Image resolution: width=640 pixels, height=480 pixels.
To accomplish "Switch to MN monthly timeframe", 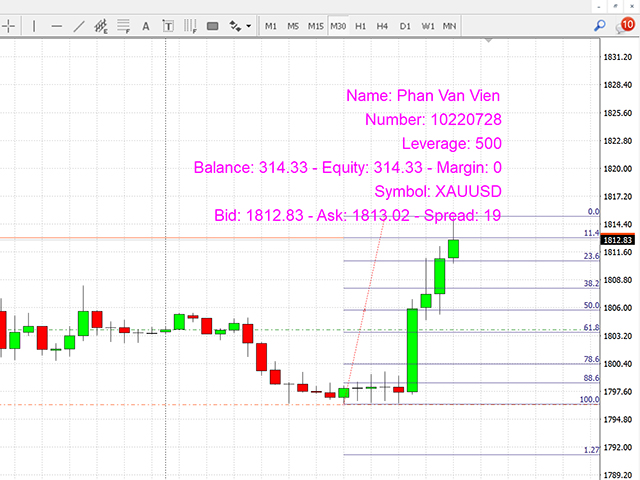I will (449, 27).
